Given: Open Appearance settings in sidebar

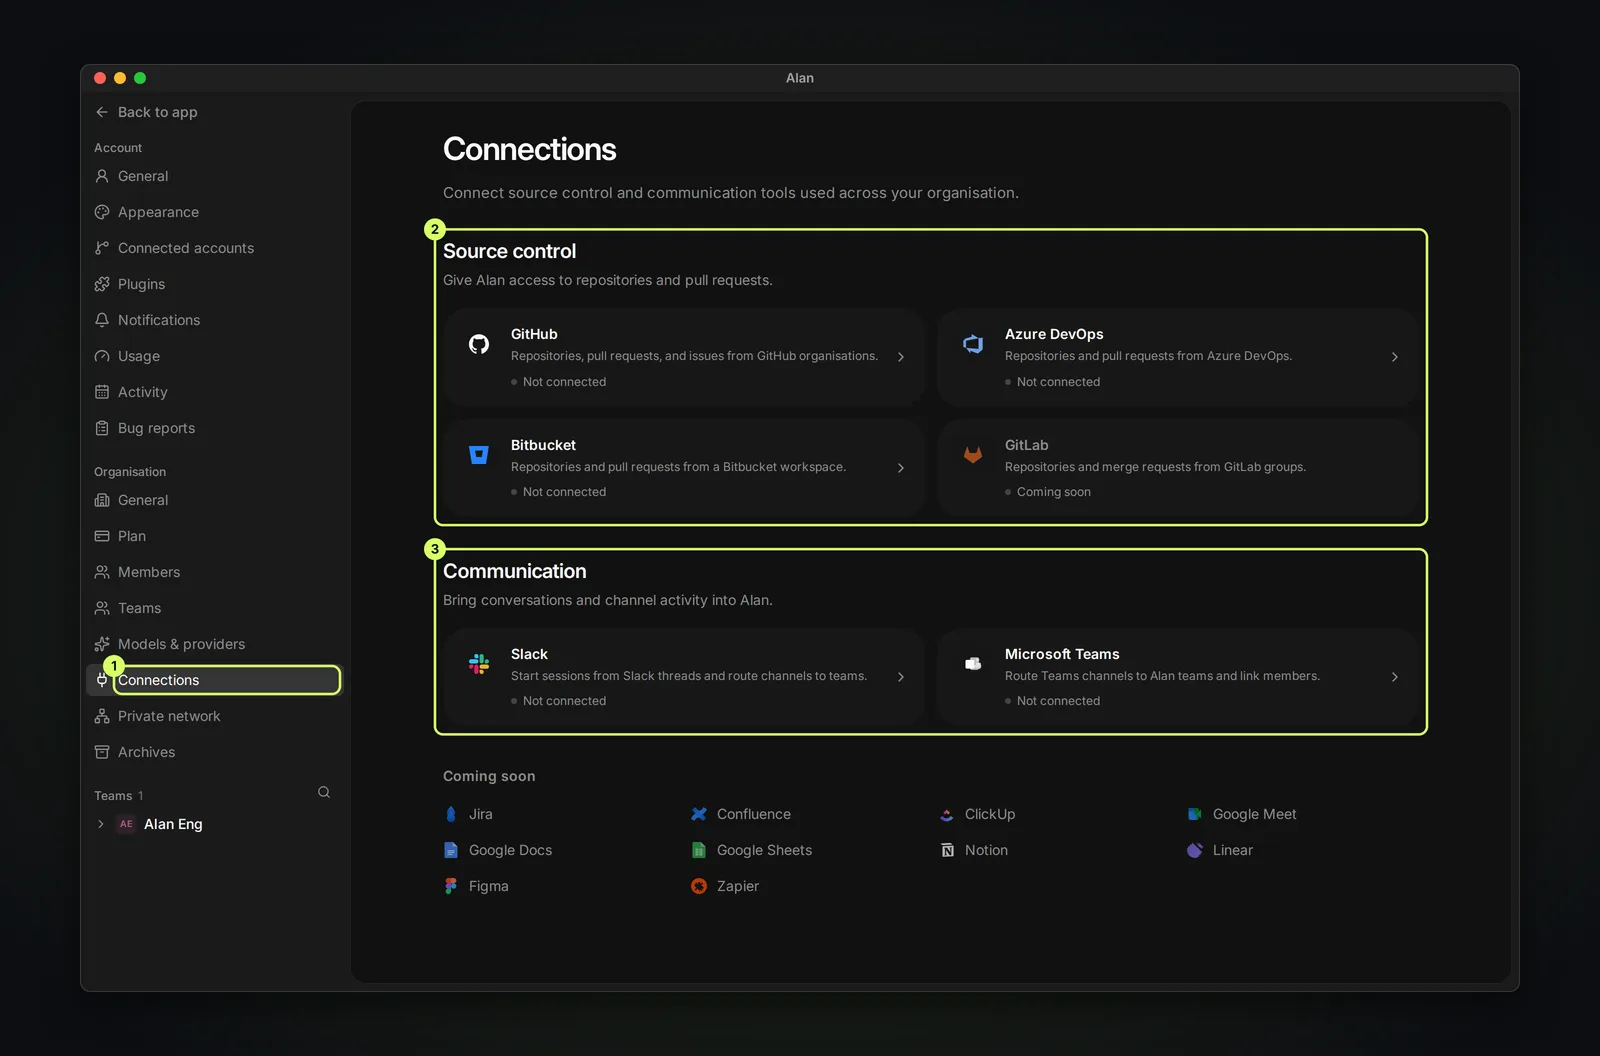Looking at the screenshot, I should click(x=215, y=212).
